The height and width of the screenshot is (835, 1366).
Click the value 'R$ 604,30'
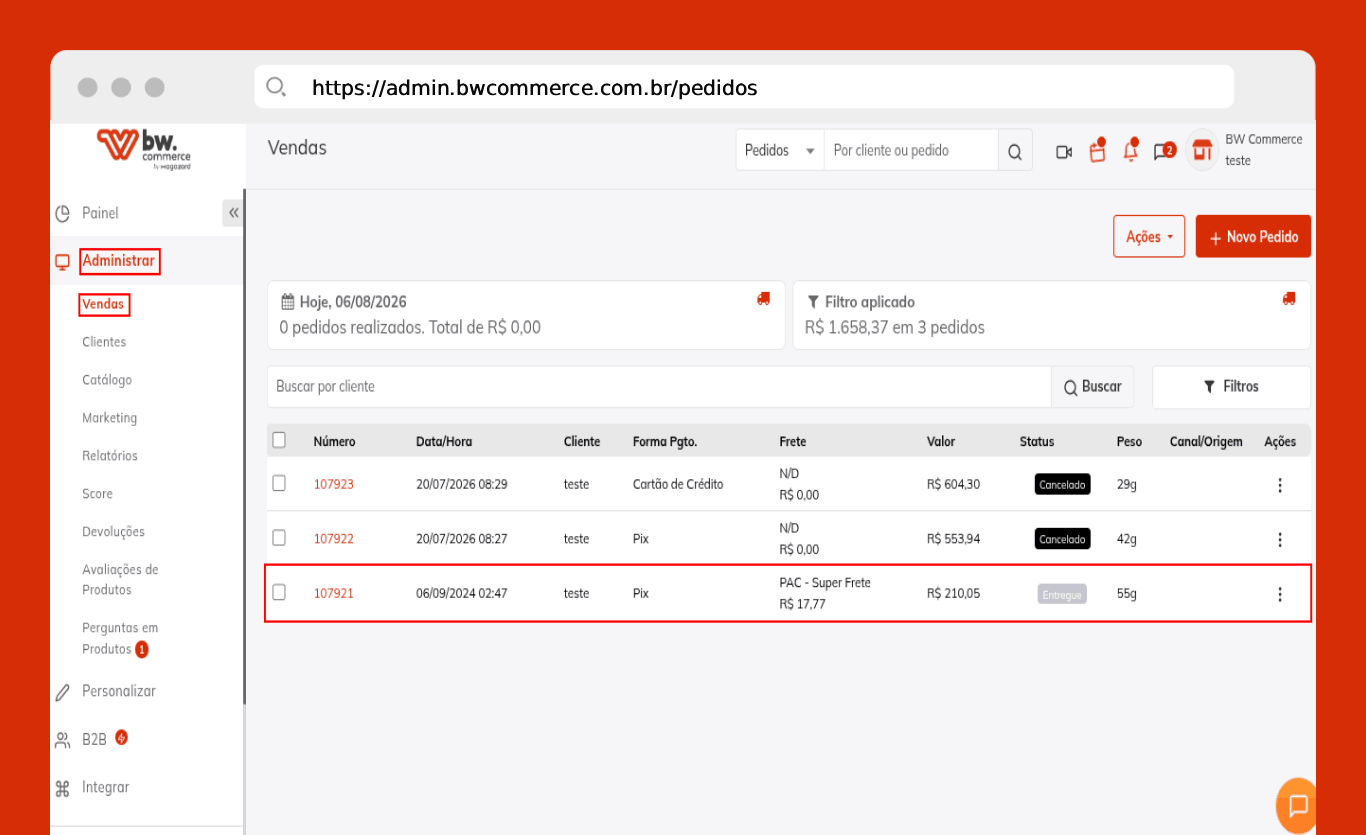point(953,484)
